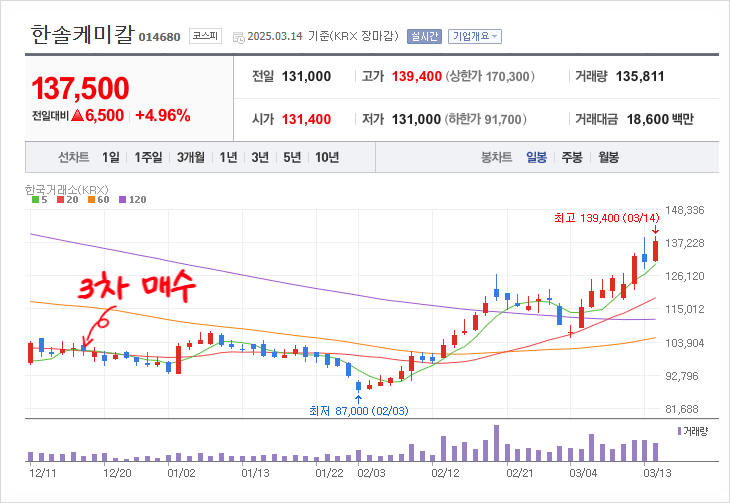
Task: Click the 최고 139,400 (03/14) high label
Action: 607,218
